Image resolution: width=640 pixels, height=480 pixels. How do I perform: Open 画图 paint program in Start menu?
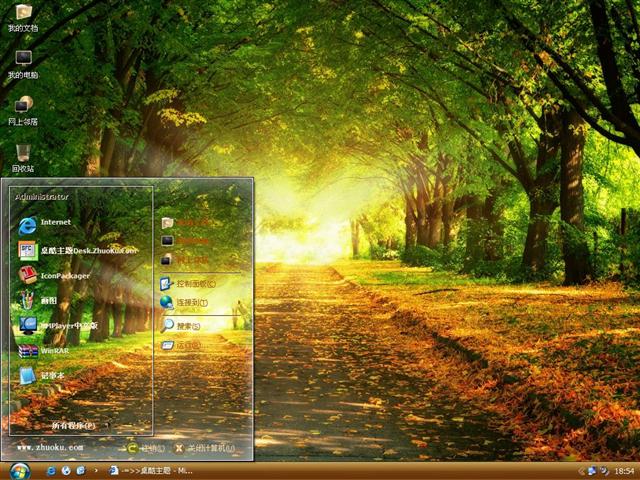[38, 300]
